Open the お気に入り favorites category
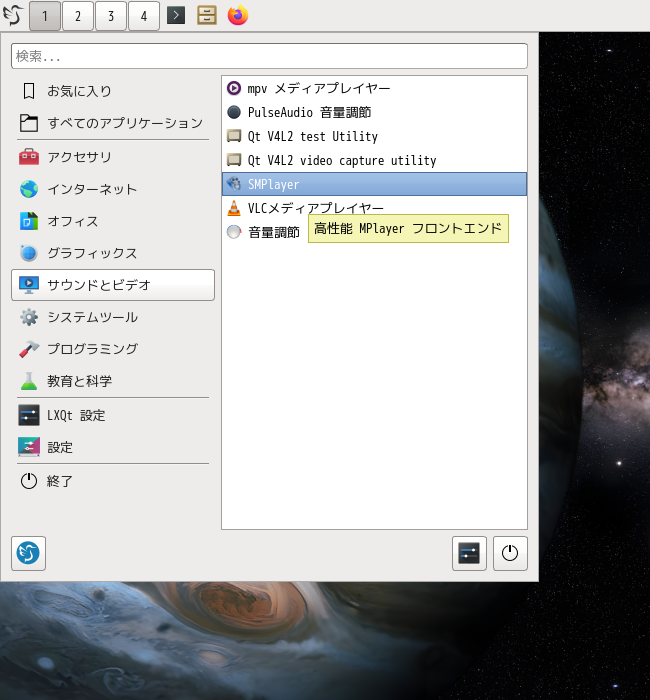This screenshot has width=650, height=700. point(113,91)
